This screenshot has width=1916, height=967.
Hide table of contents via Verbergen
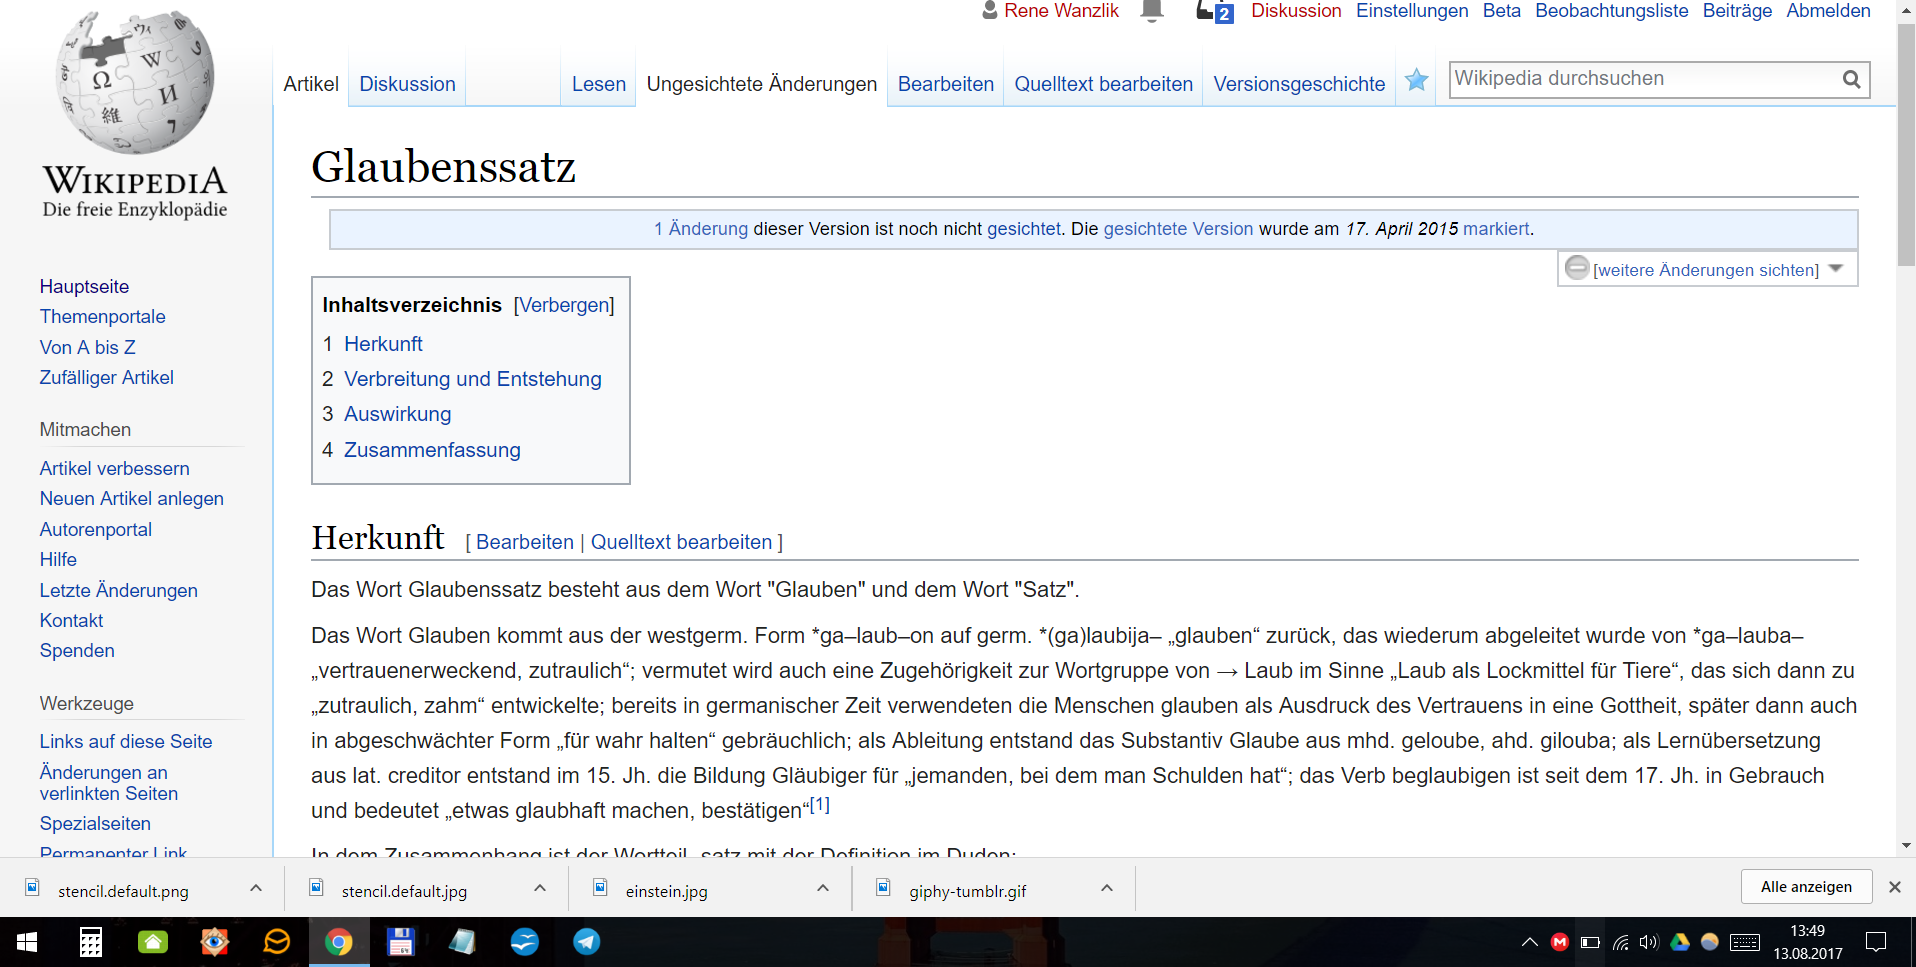[x=564, y=305]
